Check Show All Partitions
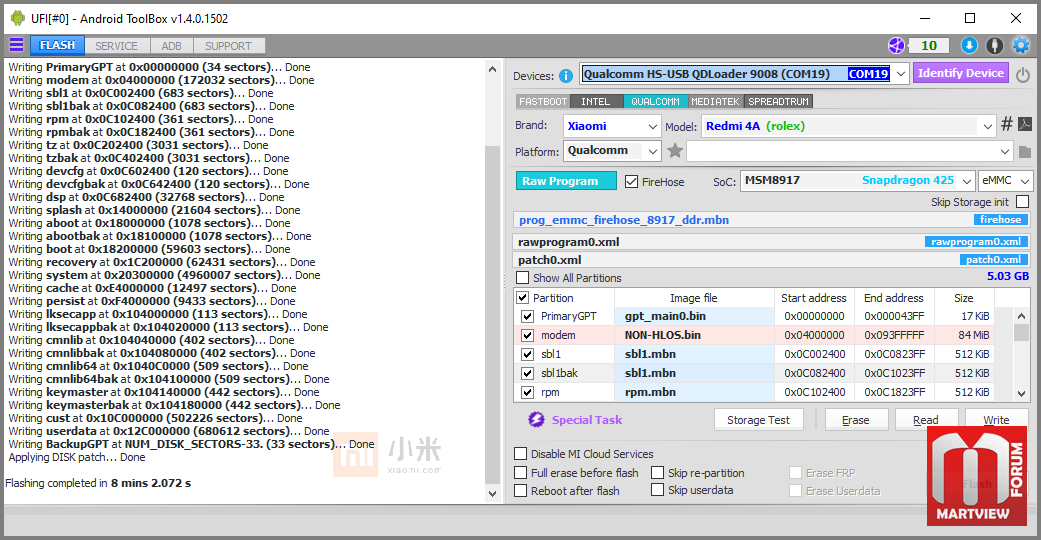Screen dimensions: 1041x540 coord(523,278)
